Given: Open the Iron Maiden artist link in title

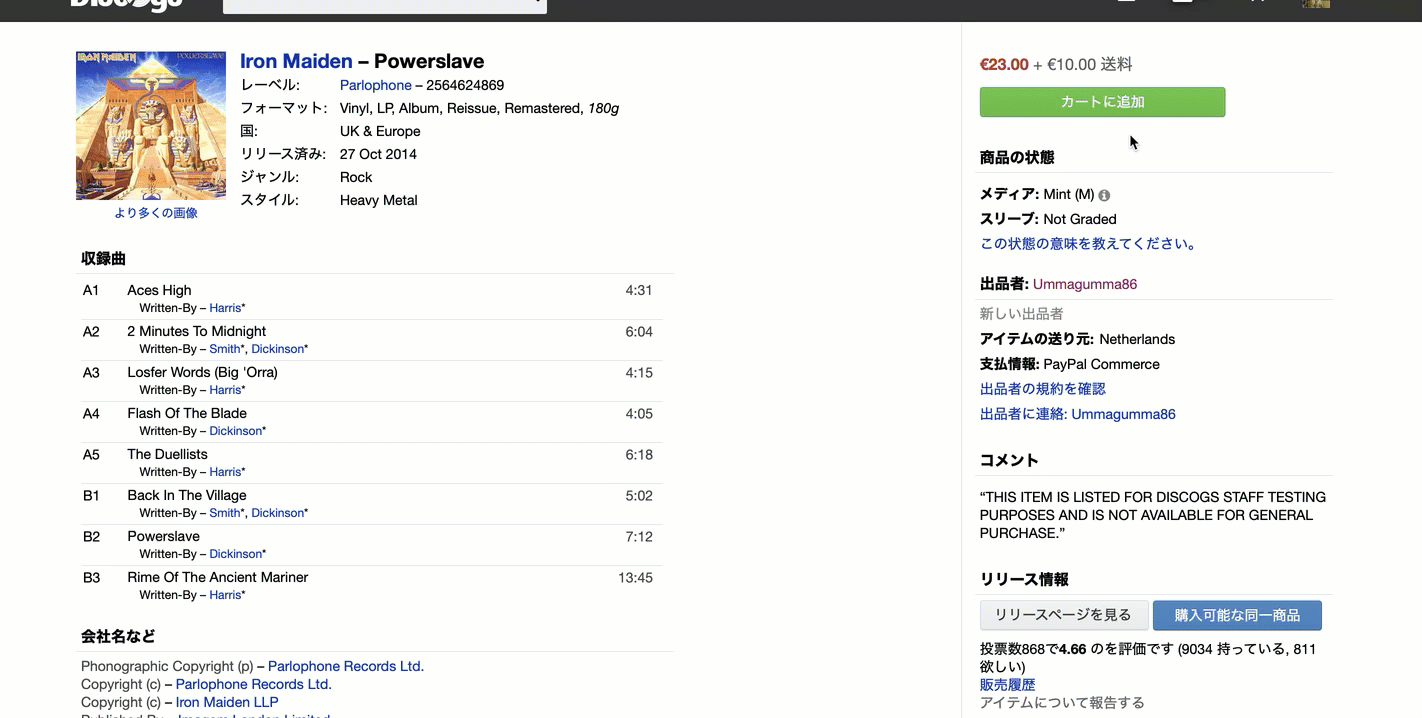Looking at the screenshot, I should tap(296, 61).
